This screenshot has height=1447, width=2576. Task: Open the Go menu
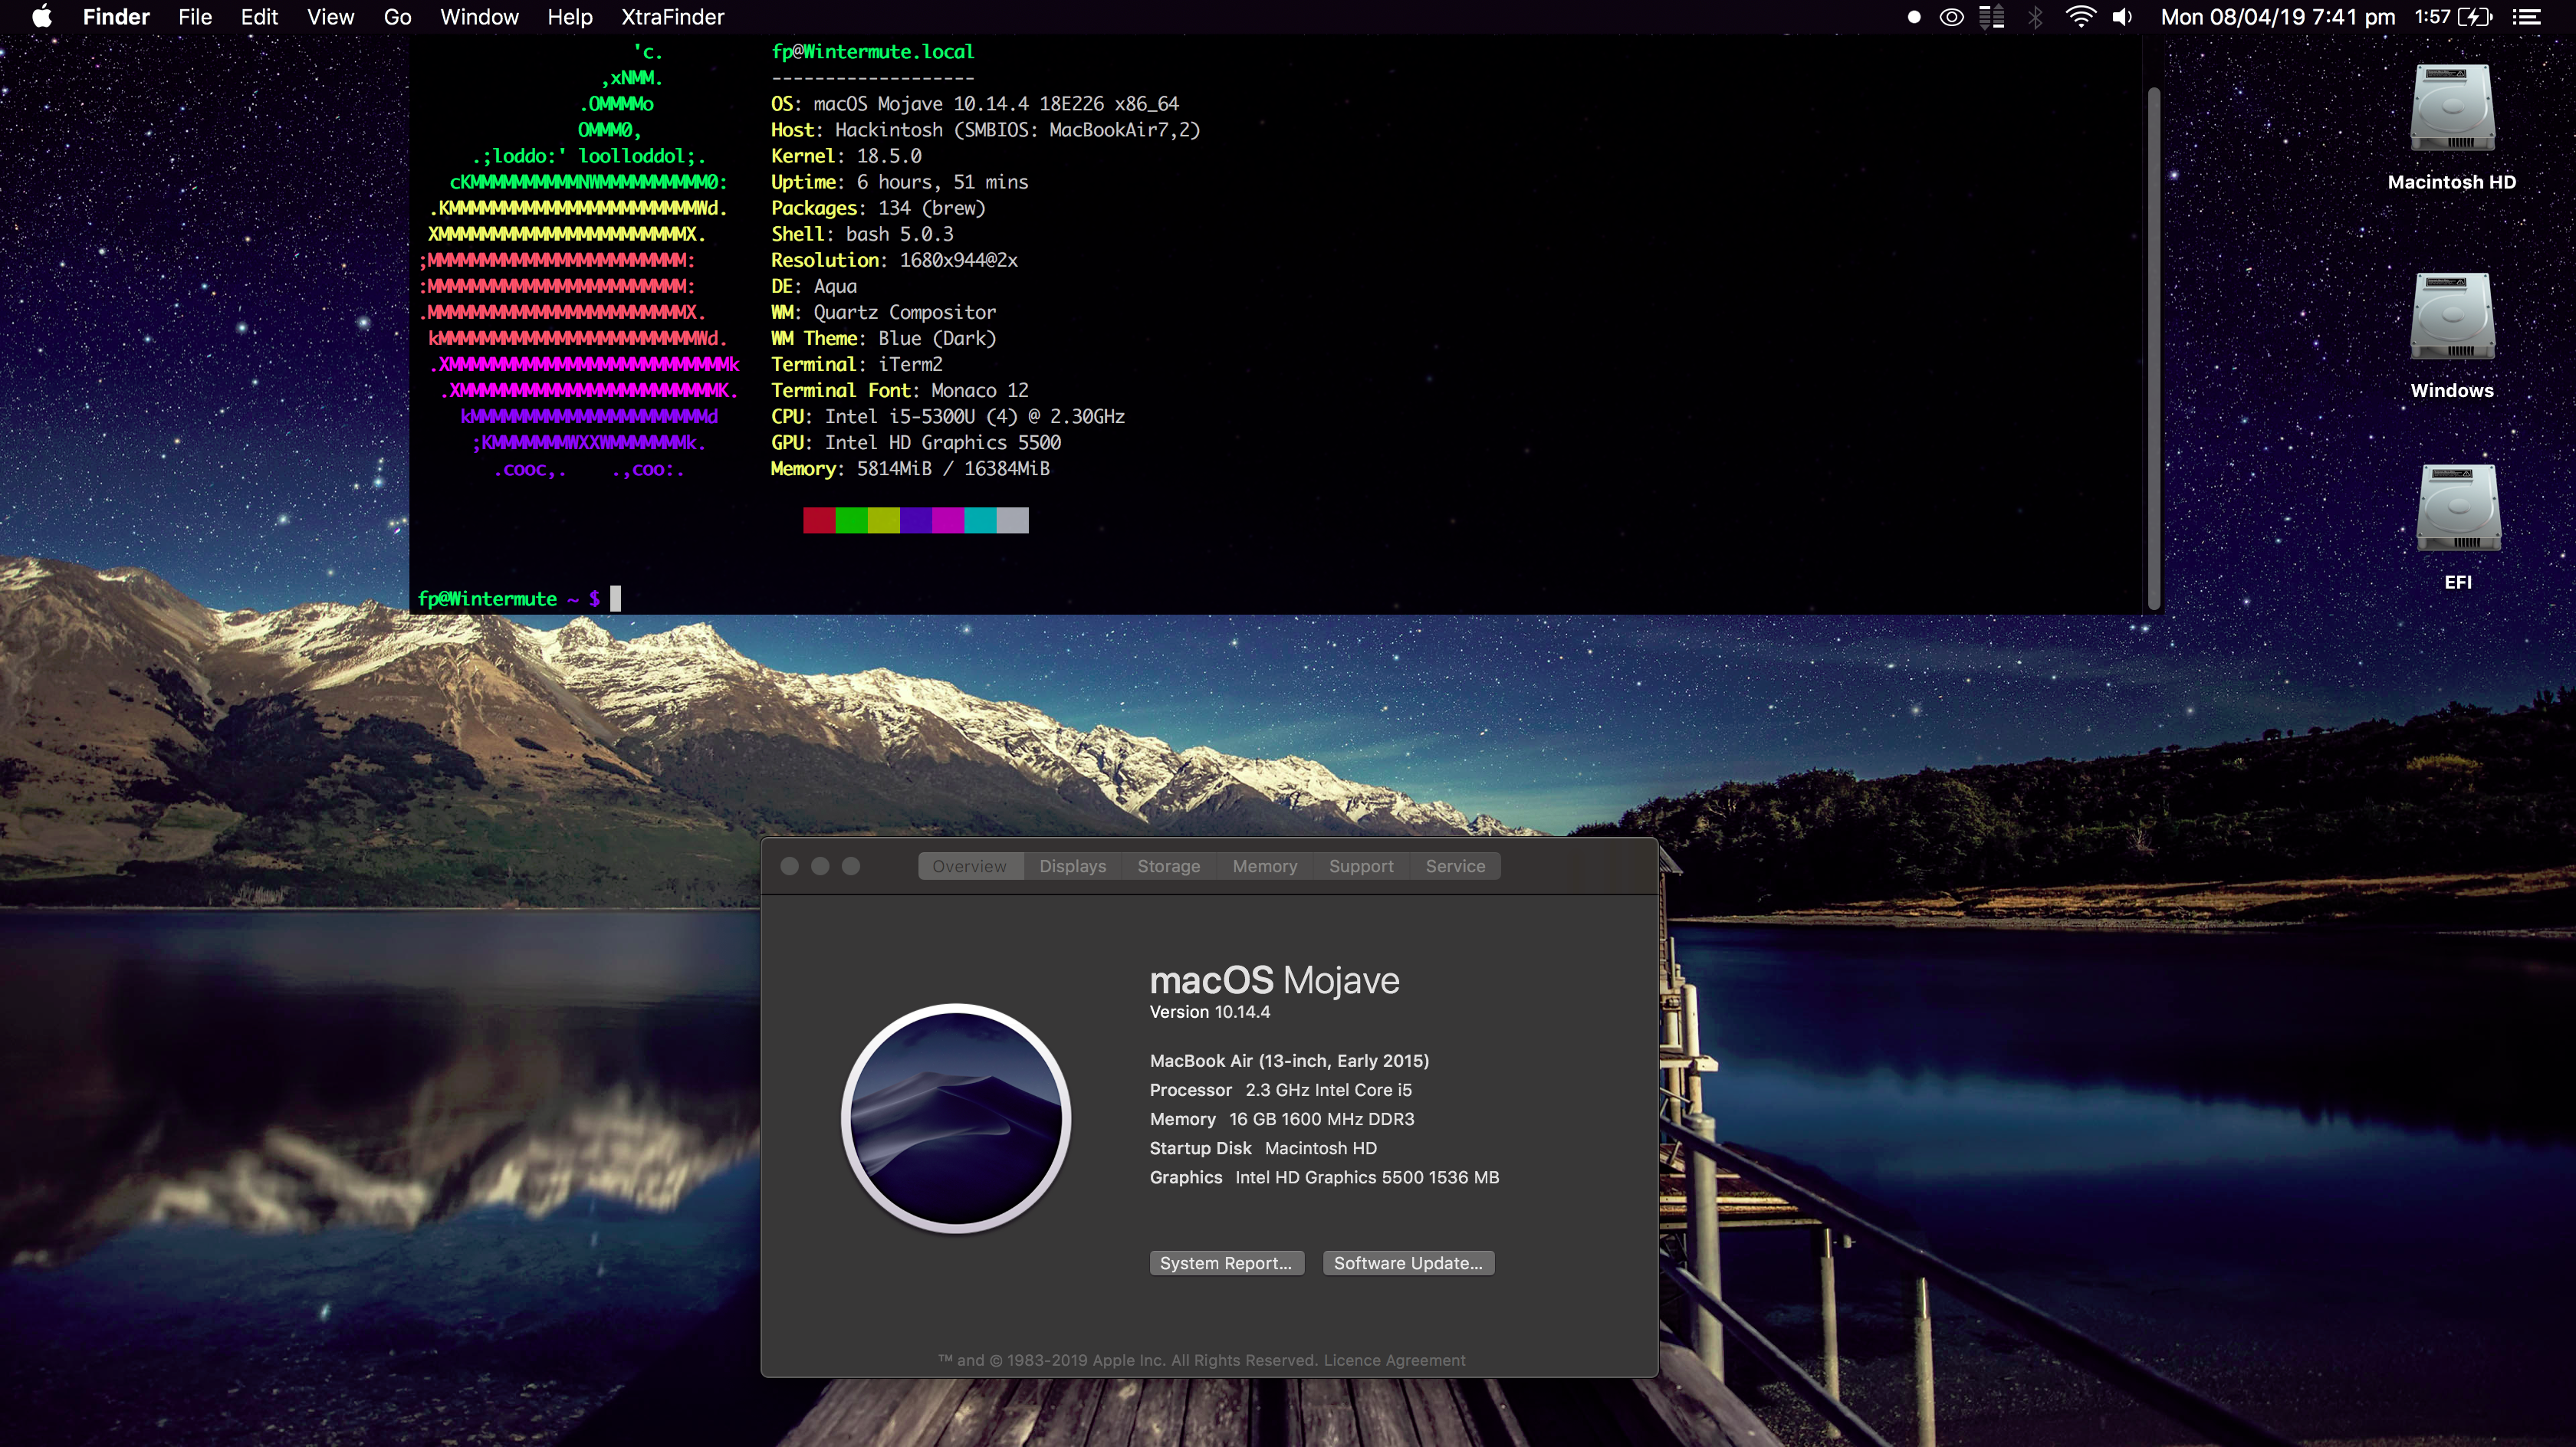397,17
